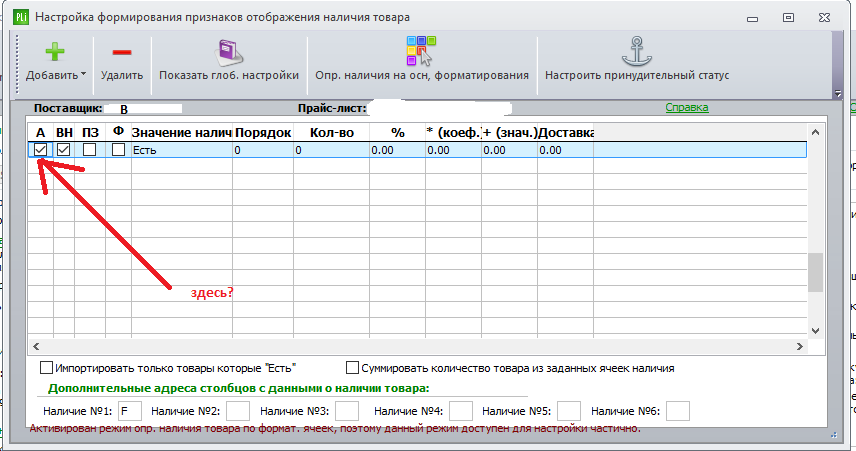Click the green plus Добавить icon

pos(55,52)
